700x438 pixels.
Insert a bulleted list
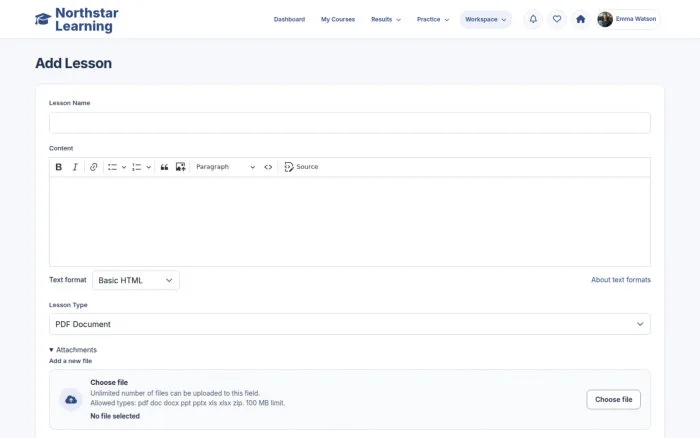112,167
